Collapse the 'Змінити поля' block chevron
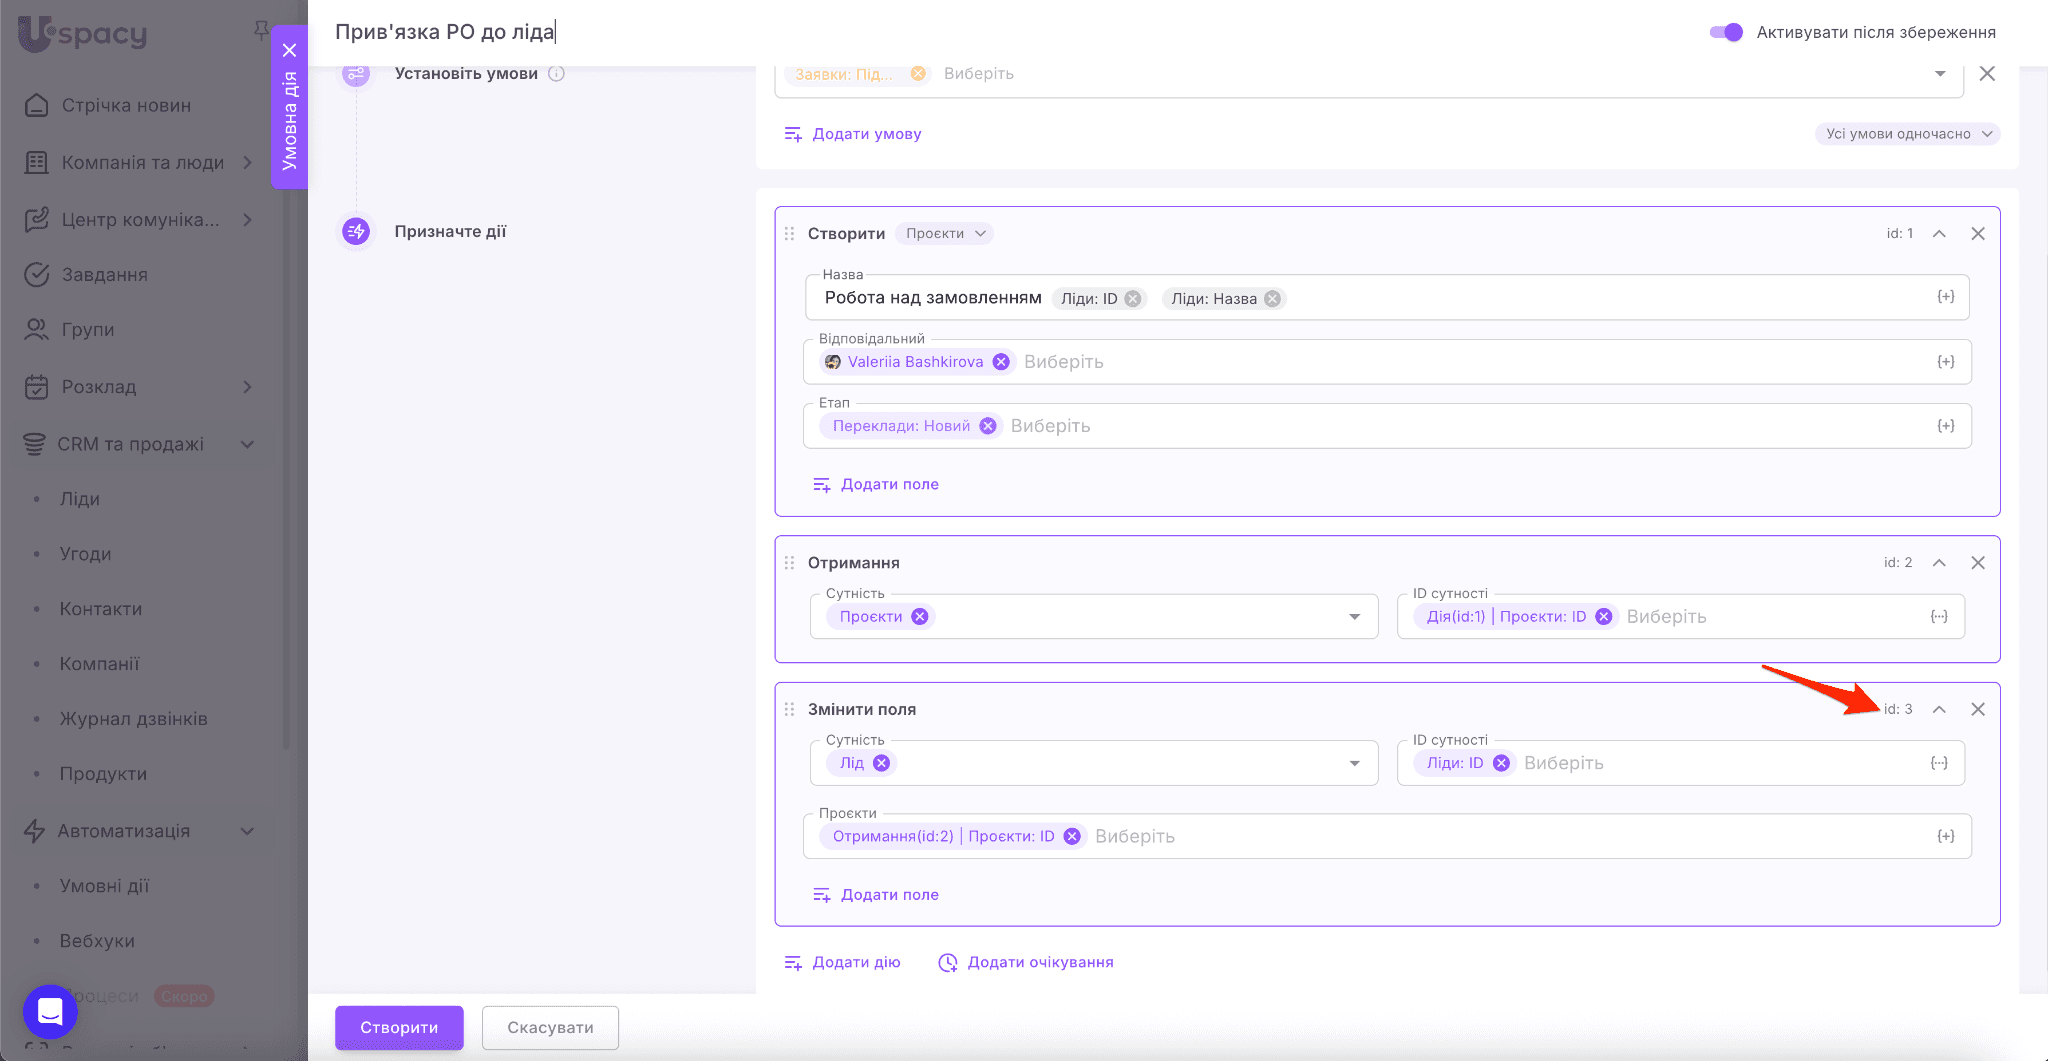 1939,709
